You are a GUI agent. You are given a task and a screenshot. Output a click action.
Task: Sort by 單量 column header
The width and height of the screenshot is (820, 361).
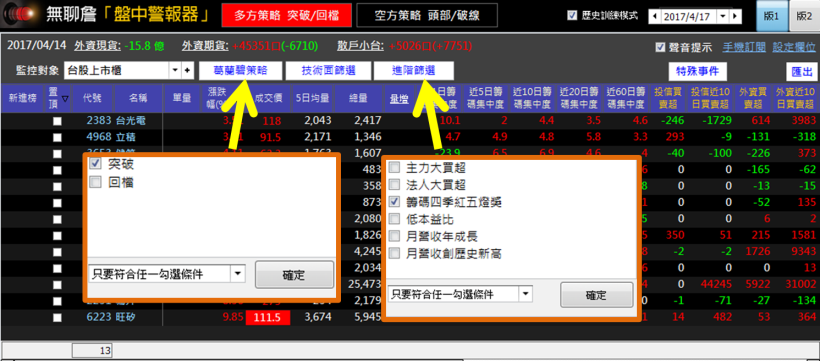(181, 98)
